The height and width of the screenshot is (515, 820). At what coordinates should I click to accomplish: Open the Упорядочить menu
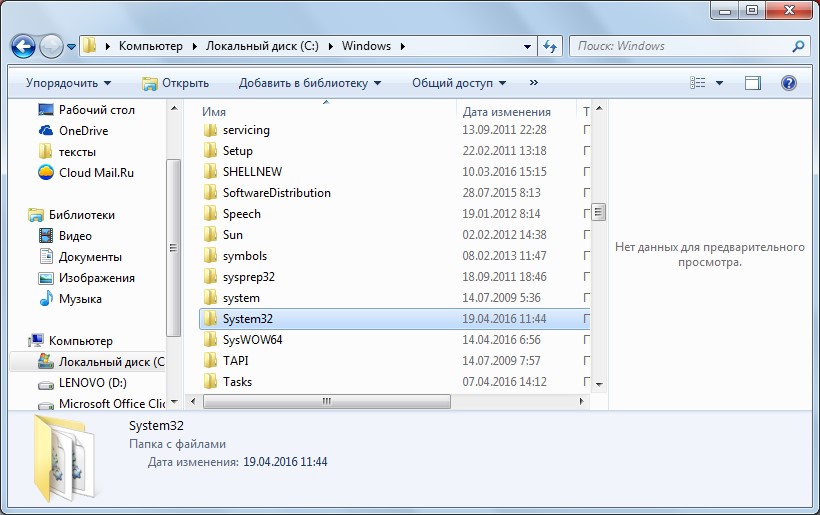tap(69, 83)
